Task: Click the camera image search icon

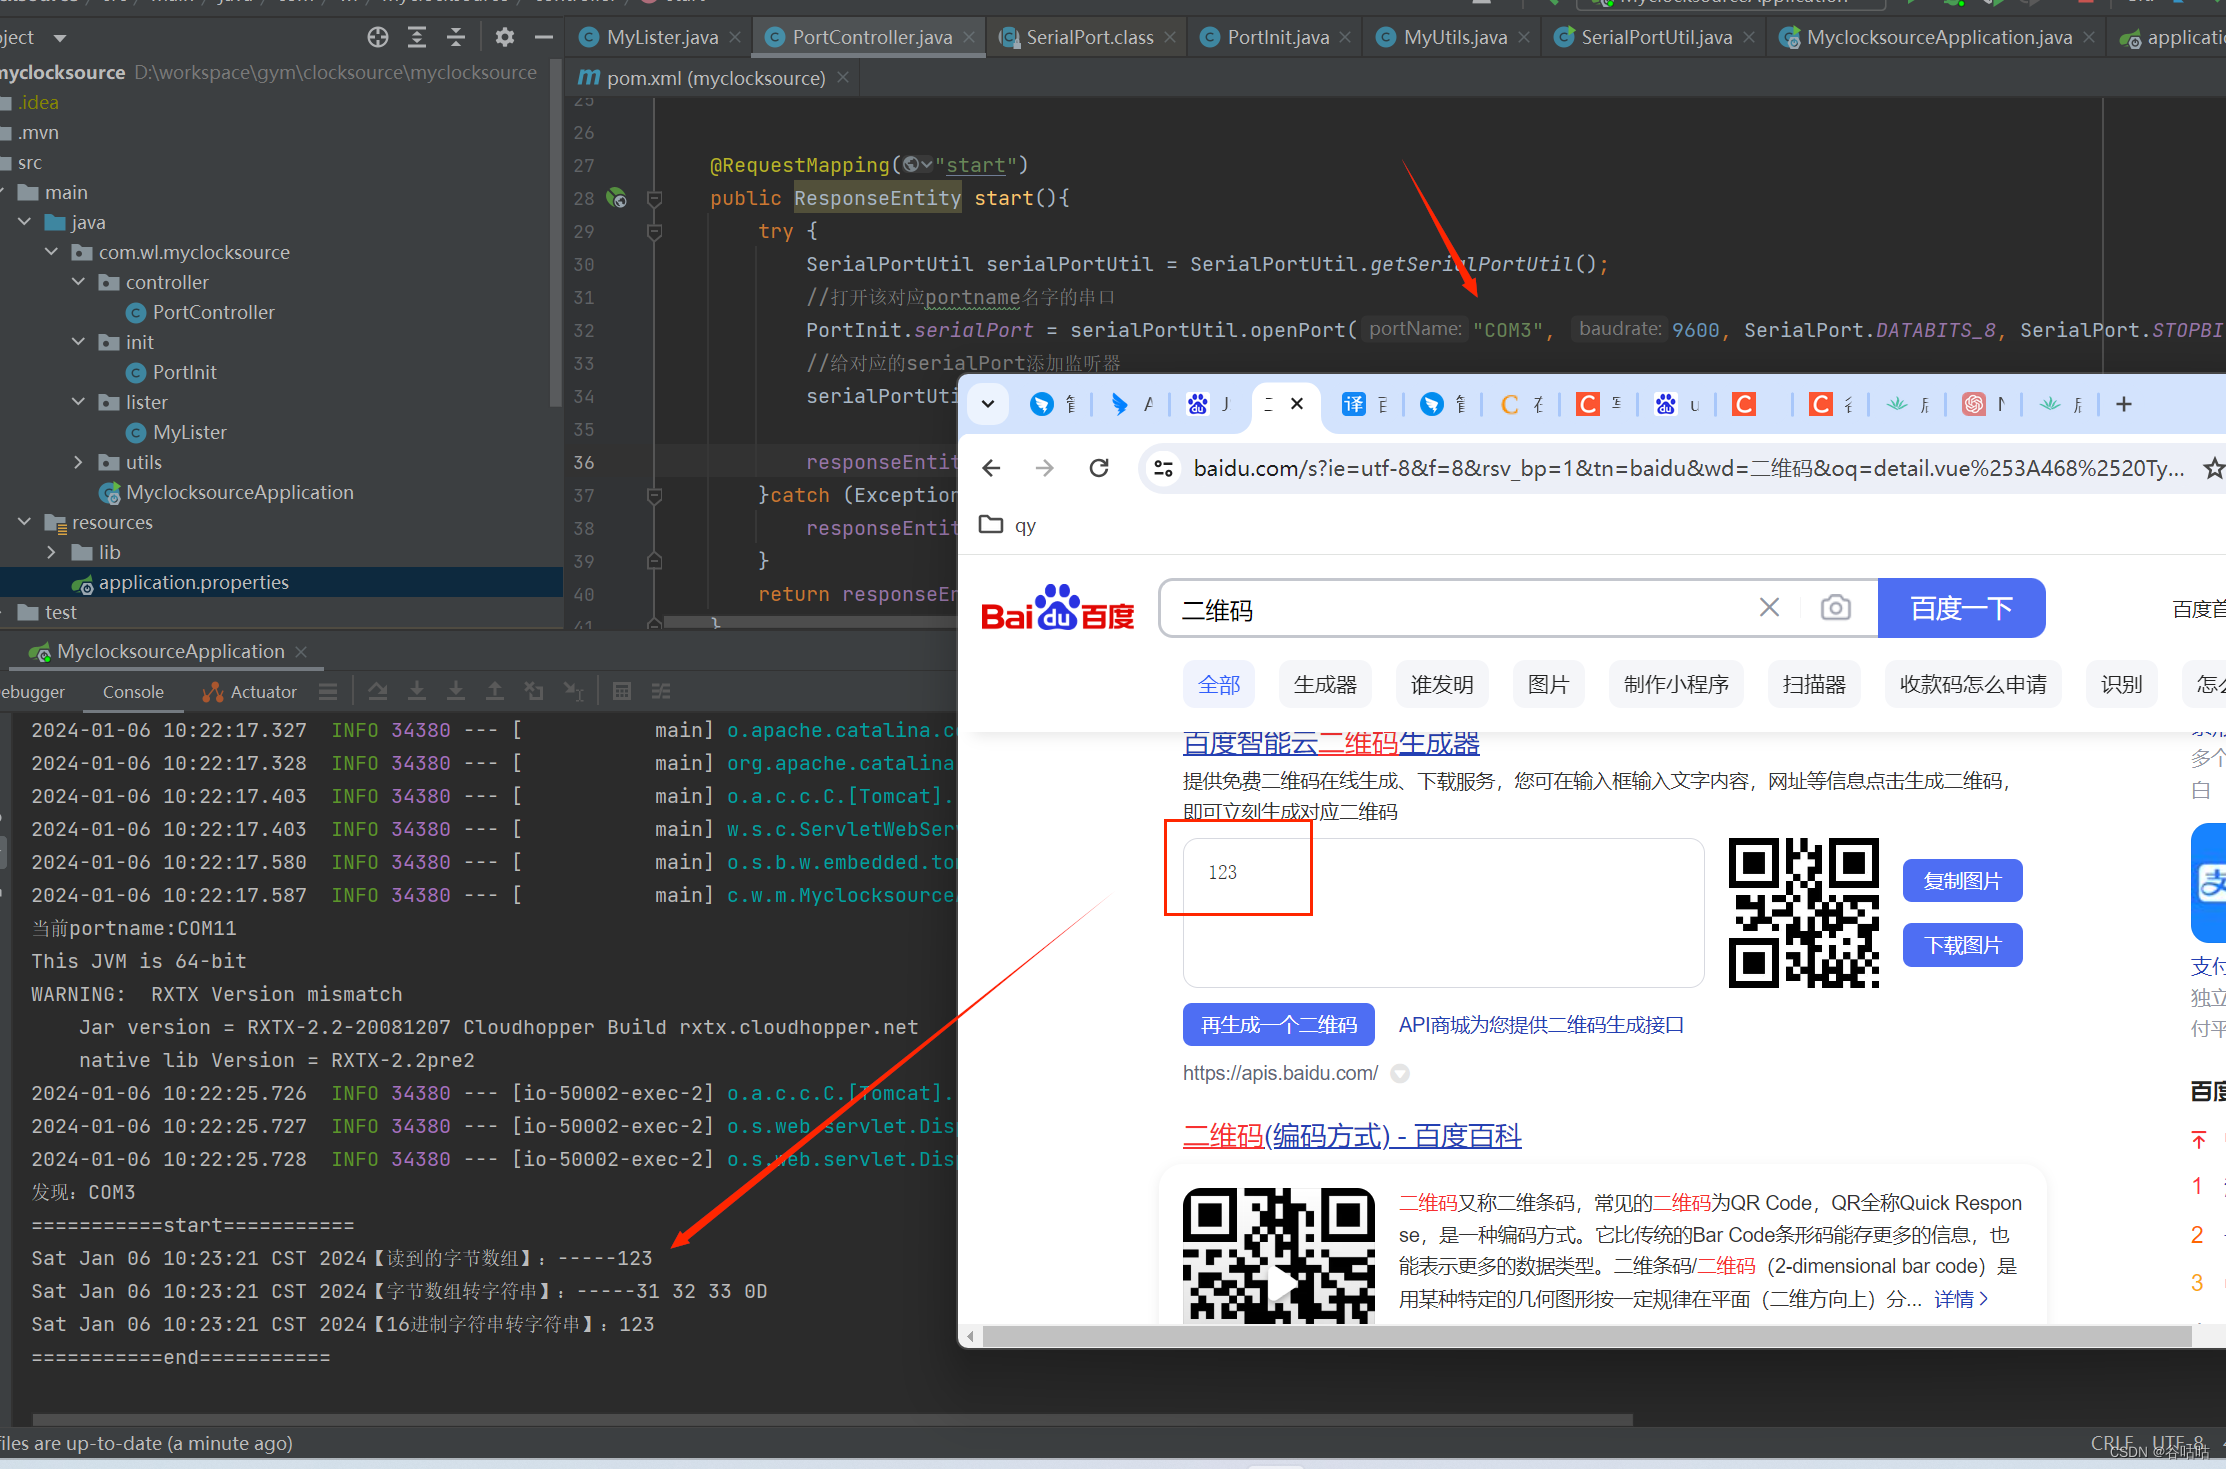Action: tap(1836, 608)
